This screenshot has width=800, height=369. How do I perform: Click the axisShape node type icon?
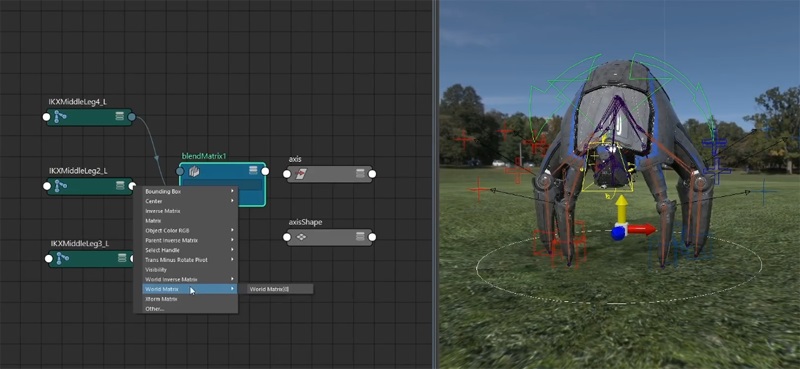pyautogui.click(x=301, y=237)
